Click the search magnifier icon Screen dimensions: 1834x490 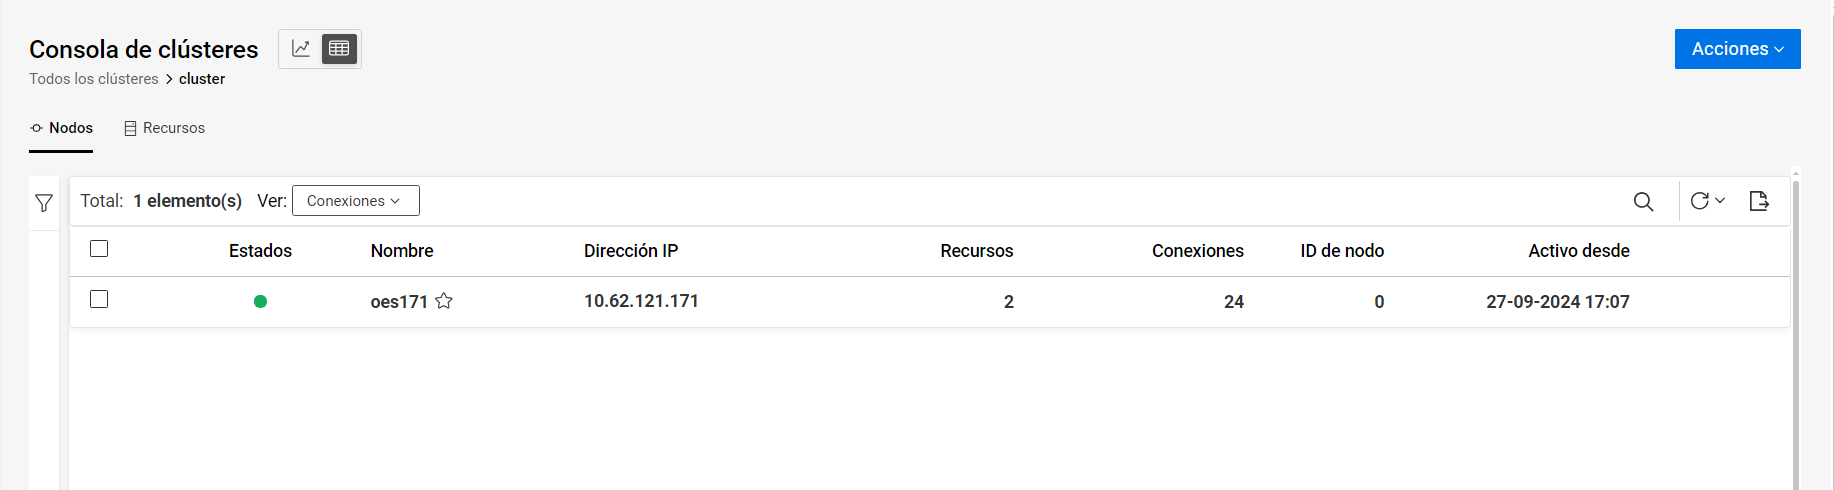1643,201
